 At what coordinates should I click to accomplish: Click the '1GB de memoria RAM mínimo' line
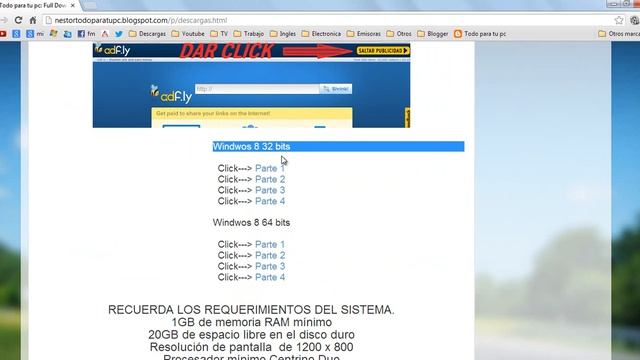click(251, 322)
